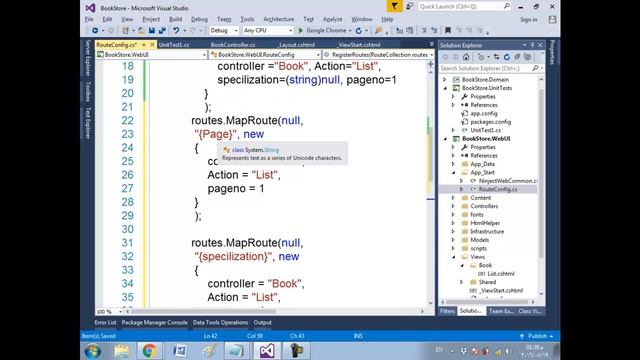The image size is (640, 360).
Task: Click the browser Refresh icon in the toolbar
Action: tap(358, 31)
